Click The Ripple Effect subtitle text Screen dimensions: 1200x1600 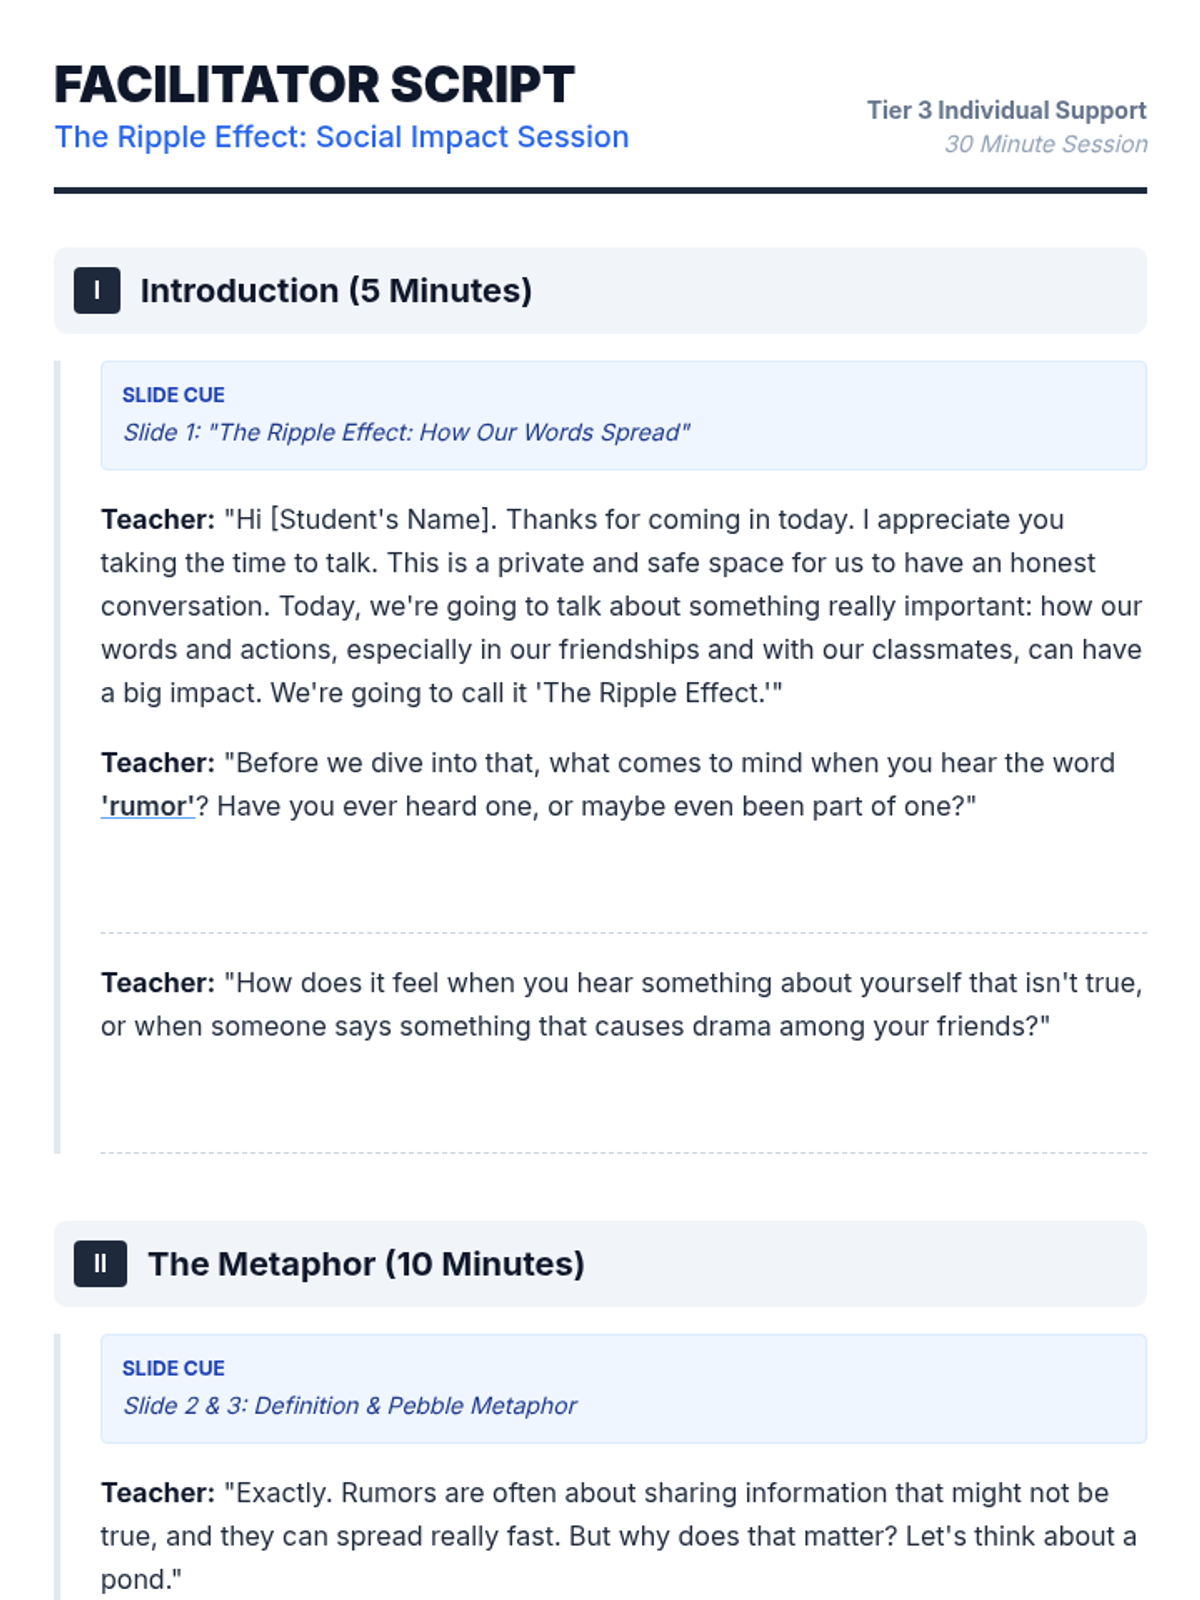(x=341, y=137)
